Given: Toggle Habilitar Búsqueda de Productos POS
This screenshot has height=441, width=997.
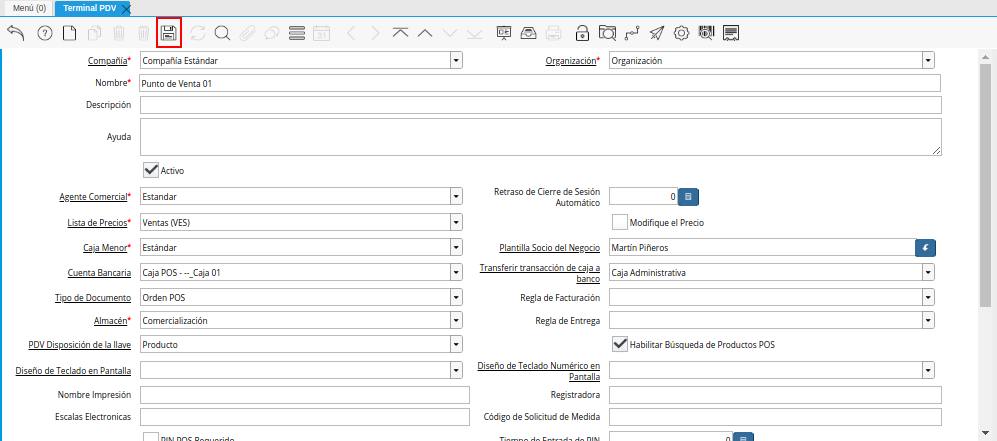Looking at the screenshot, I should [x=619, y=344].
